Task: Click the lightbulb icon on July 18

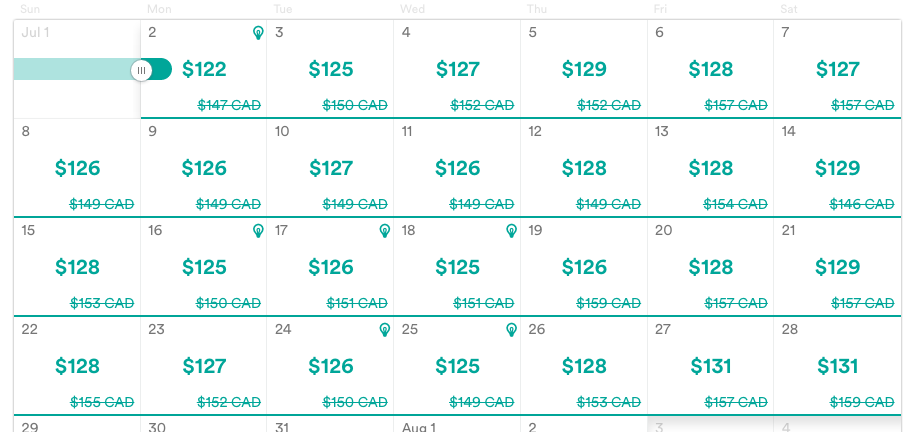Action: (512, 231)
